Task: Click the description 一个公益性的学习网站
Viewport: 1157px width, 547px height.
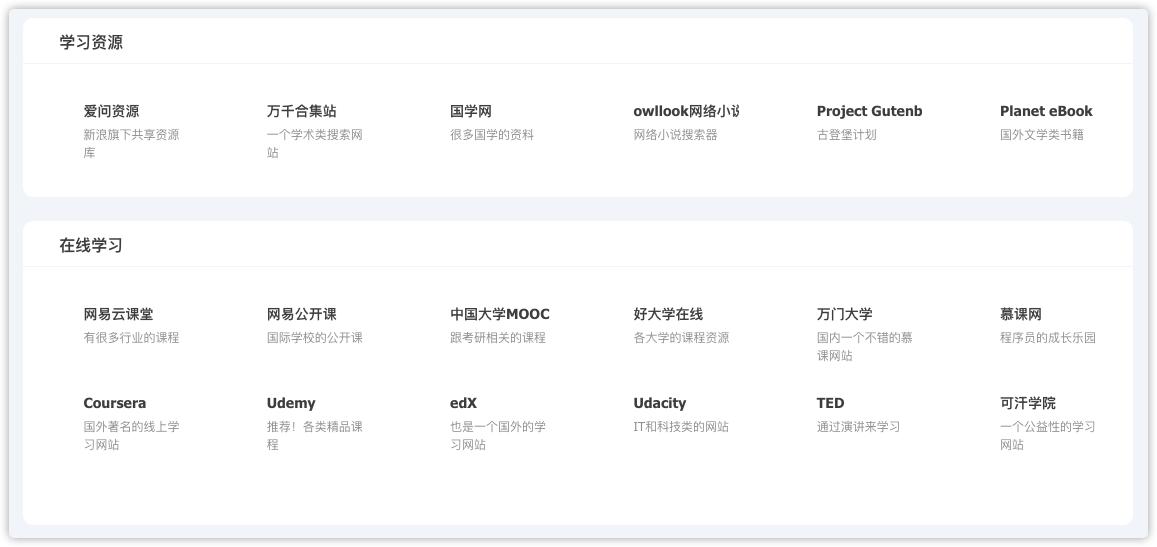Action: click(x=1048, y=436)
